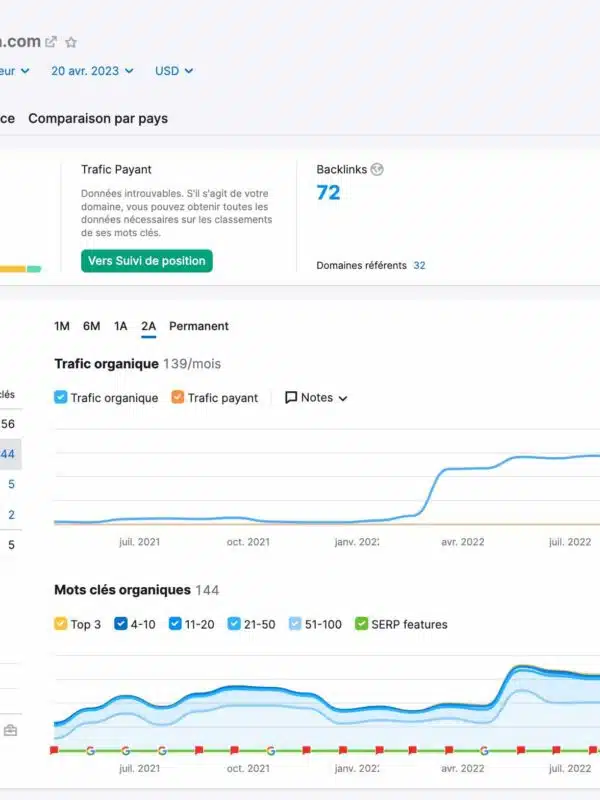Switch to Comparaison par pays tab
The width and height of the screenshot is (600, 800).
click(98, 118)
